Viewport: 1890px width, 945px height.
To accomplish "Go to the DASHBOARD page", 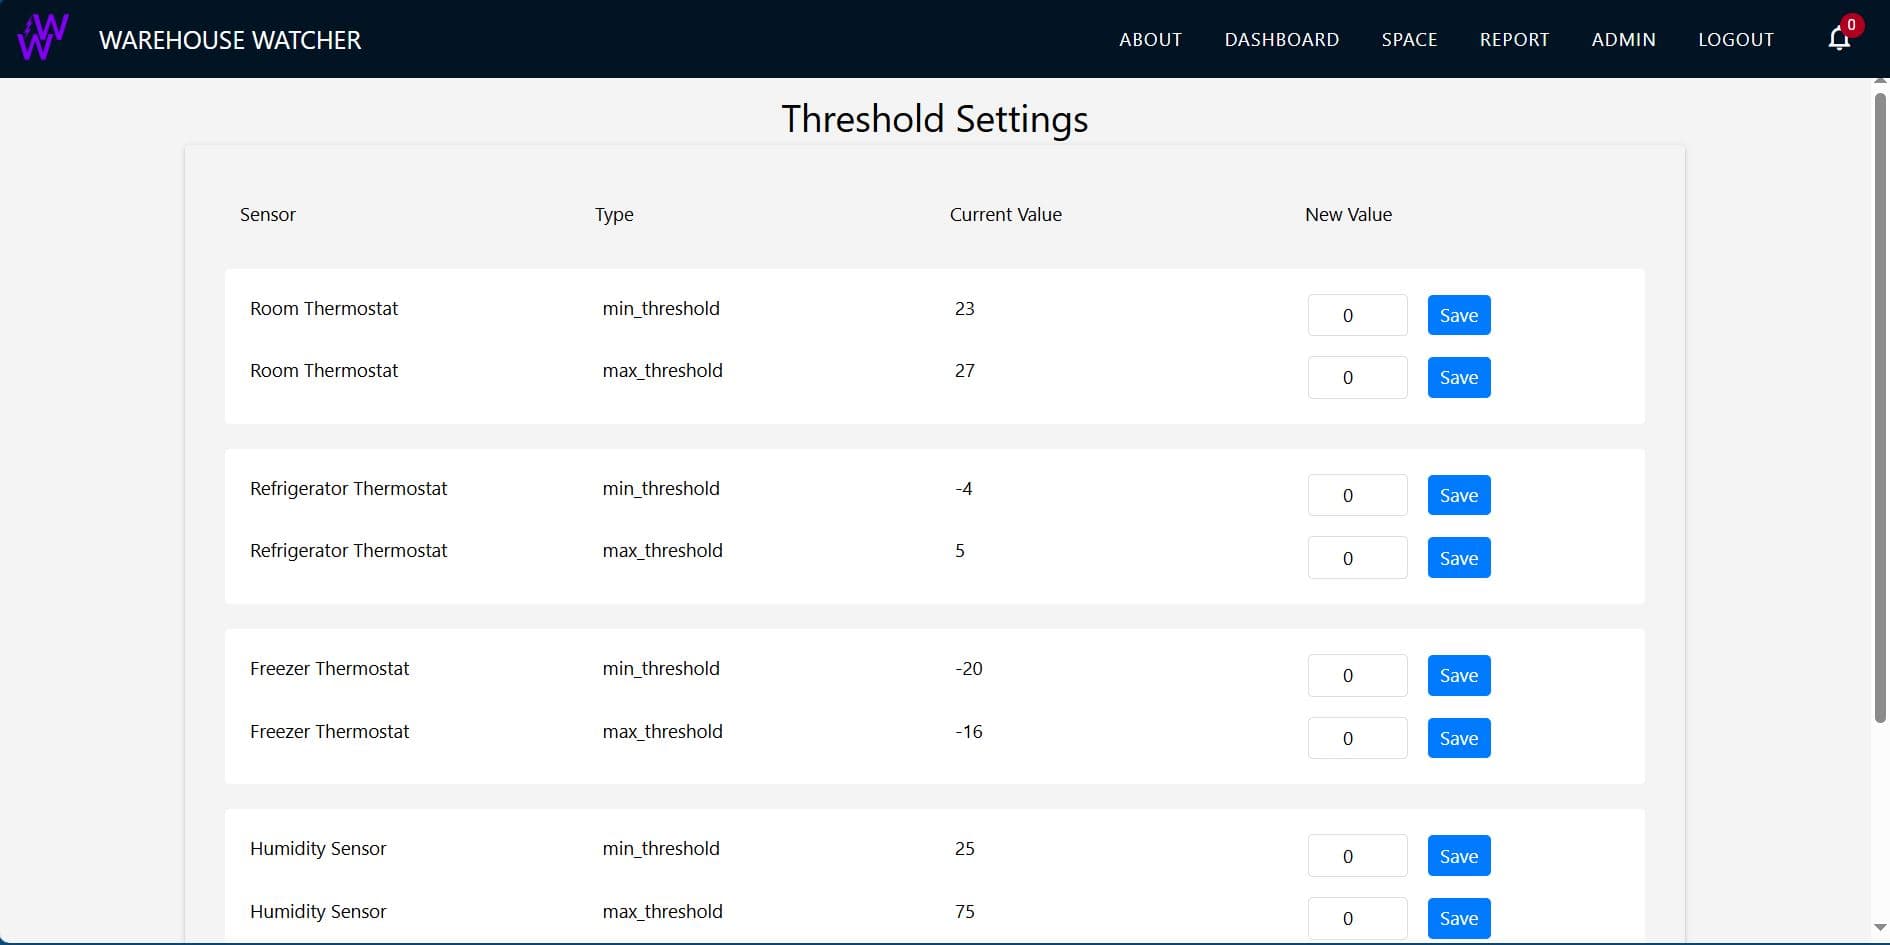I will [x=1282, y=40].
